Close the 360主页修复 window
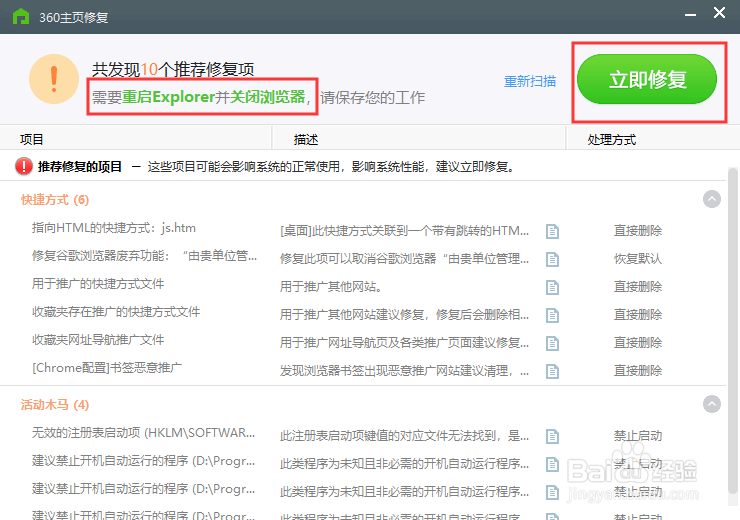The height and width of the screenshot is (520, 740). [719, 13]
